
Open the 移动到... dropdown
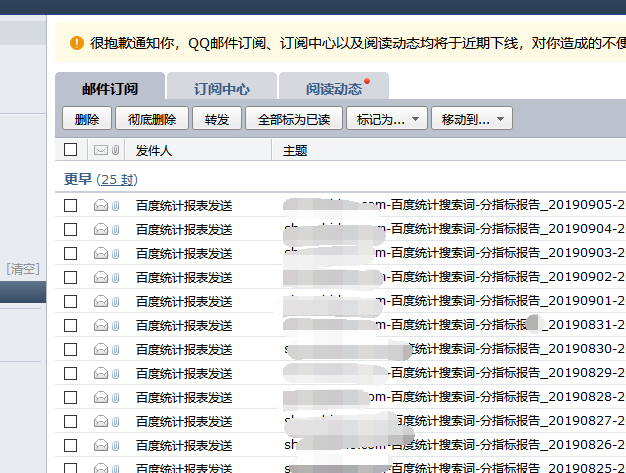(x=472, y=119)
